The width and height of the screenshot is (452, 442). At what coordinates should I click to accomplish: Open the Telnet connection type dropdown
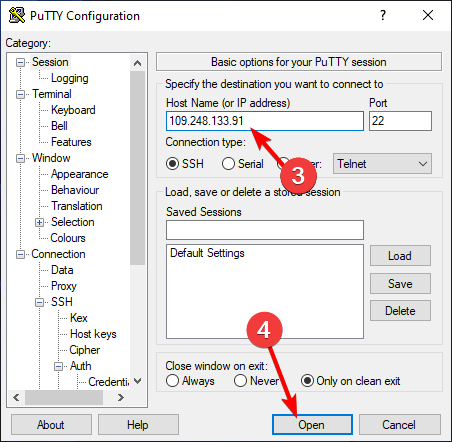(382, 164)
